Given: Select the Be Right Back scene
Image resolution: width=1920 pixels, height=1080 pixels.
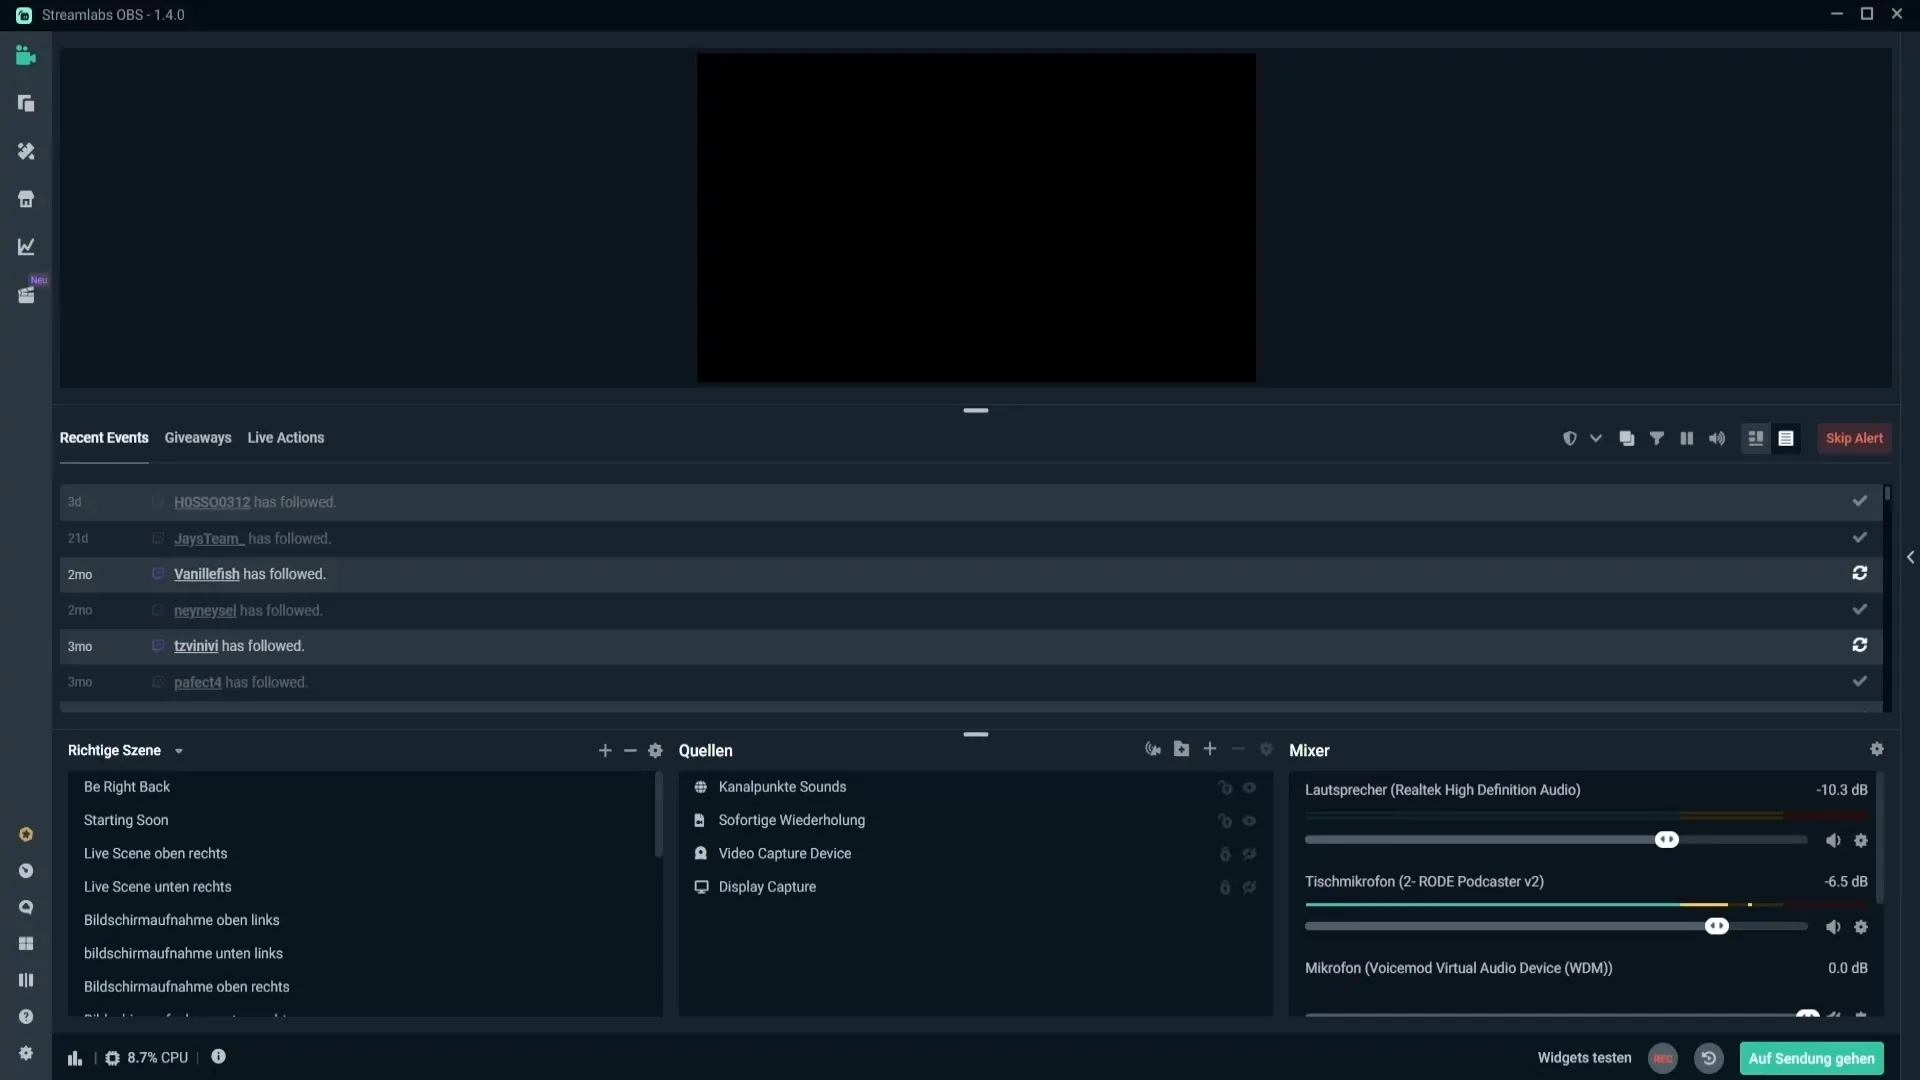Looking at the screenshot, I should (x=127, y=786).
